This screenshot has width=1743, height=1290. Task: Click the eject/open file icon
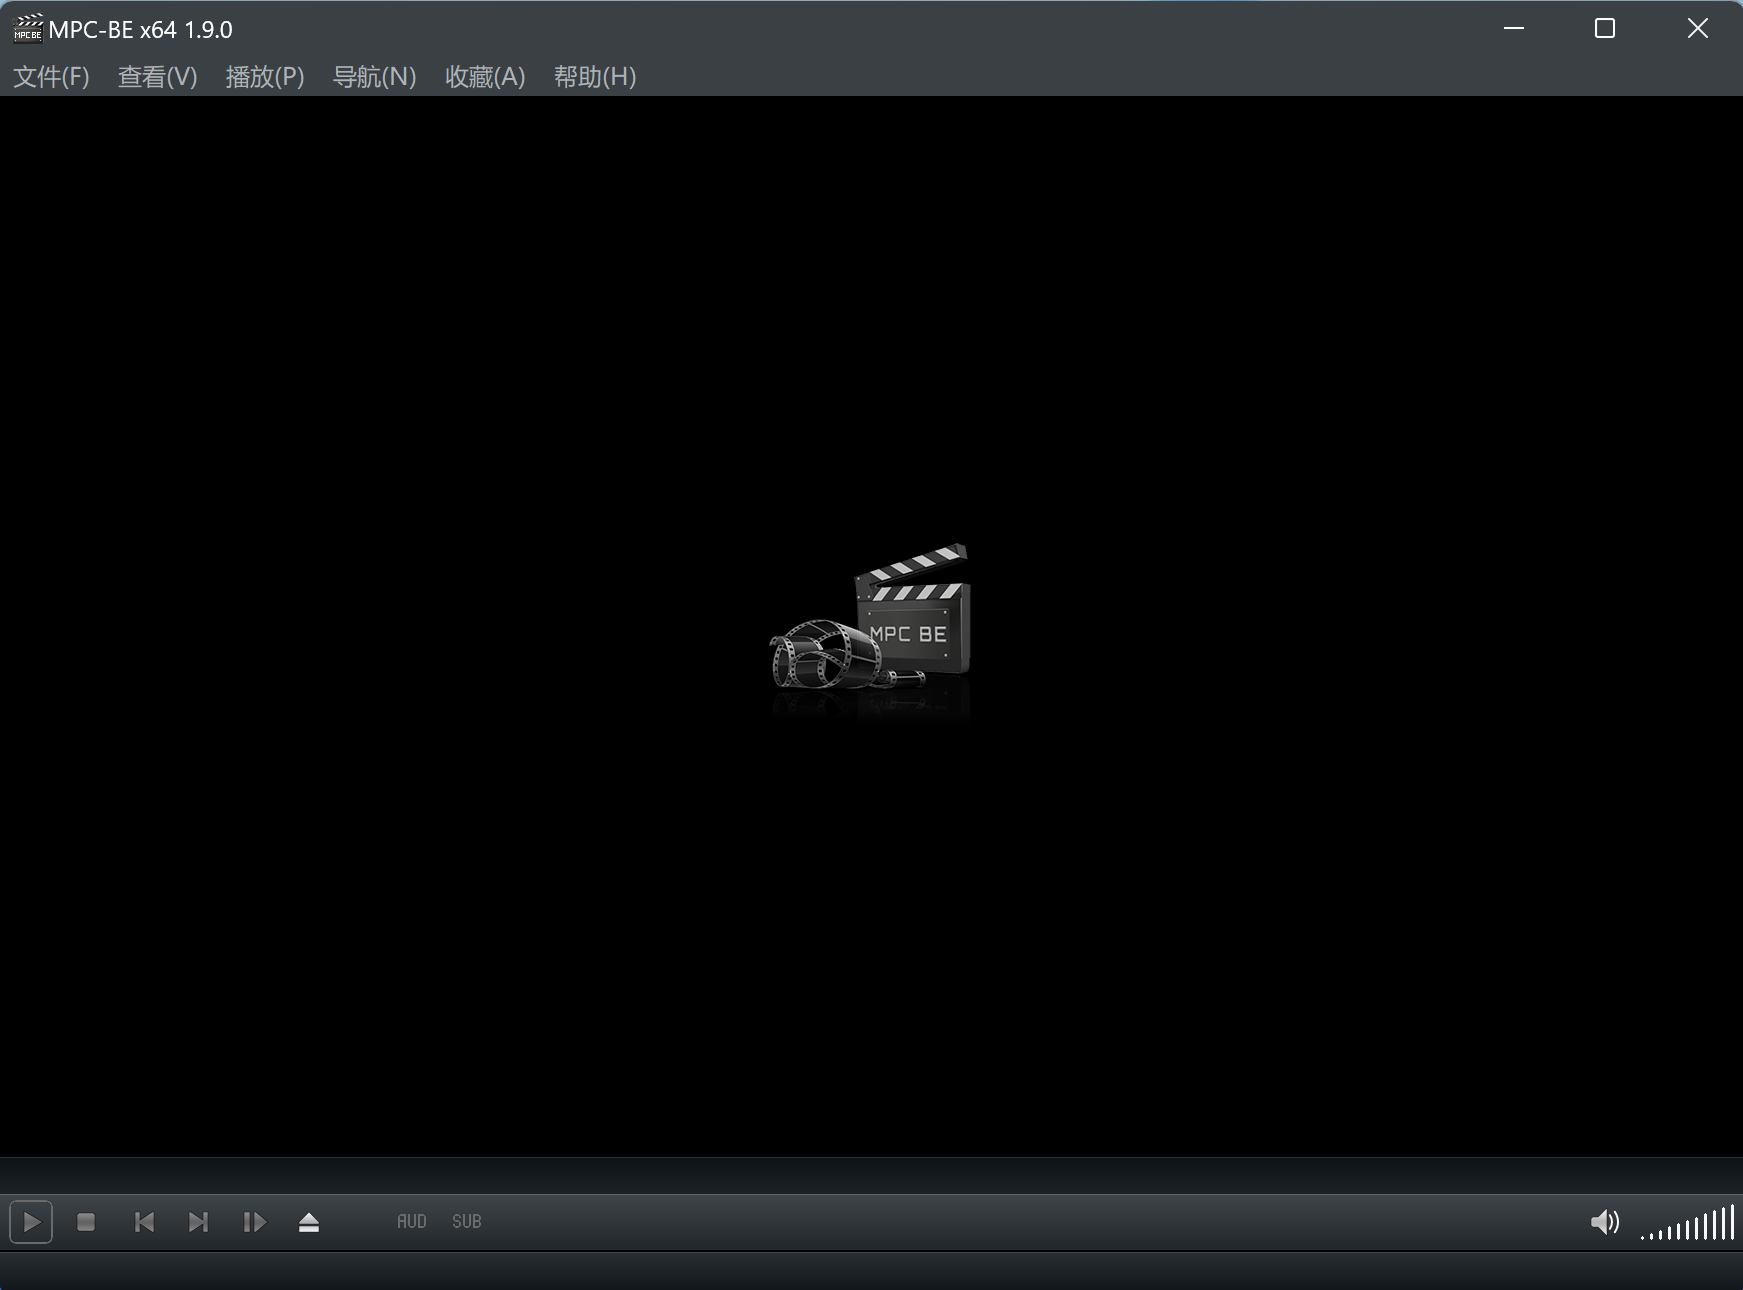click(x=309, y=1222)
